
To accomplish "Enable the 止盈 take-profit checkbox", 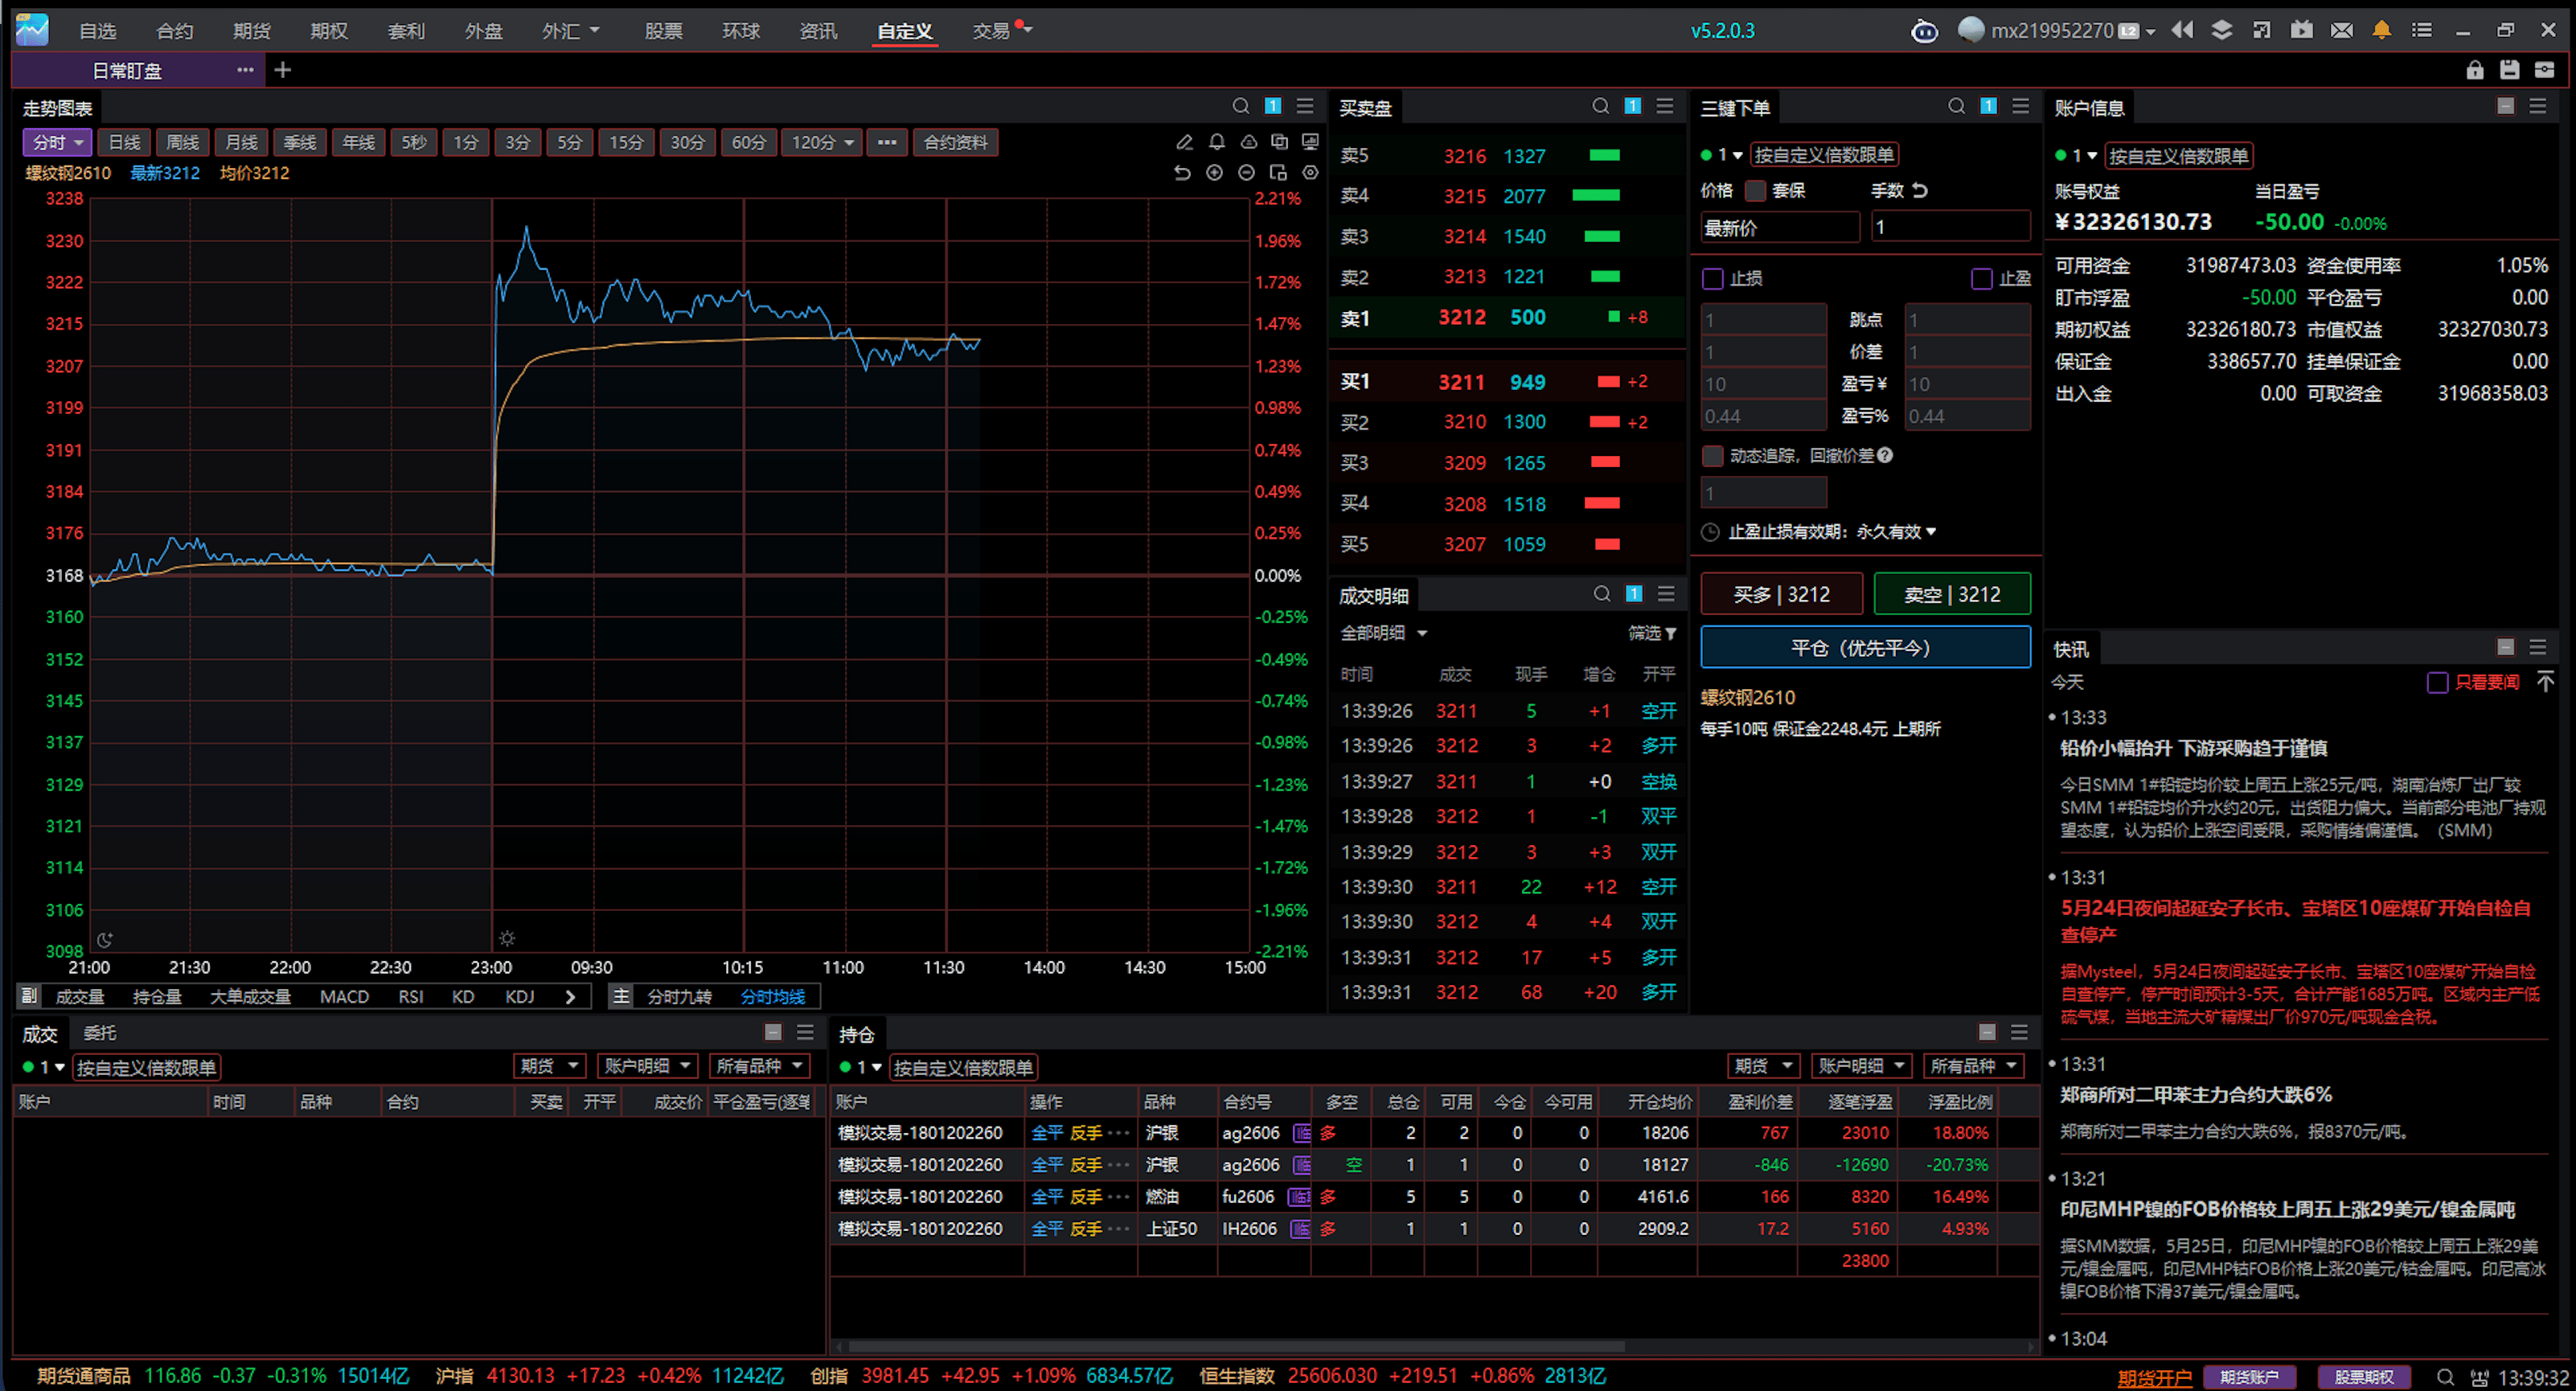I will (1981, 278).
